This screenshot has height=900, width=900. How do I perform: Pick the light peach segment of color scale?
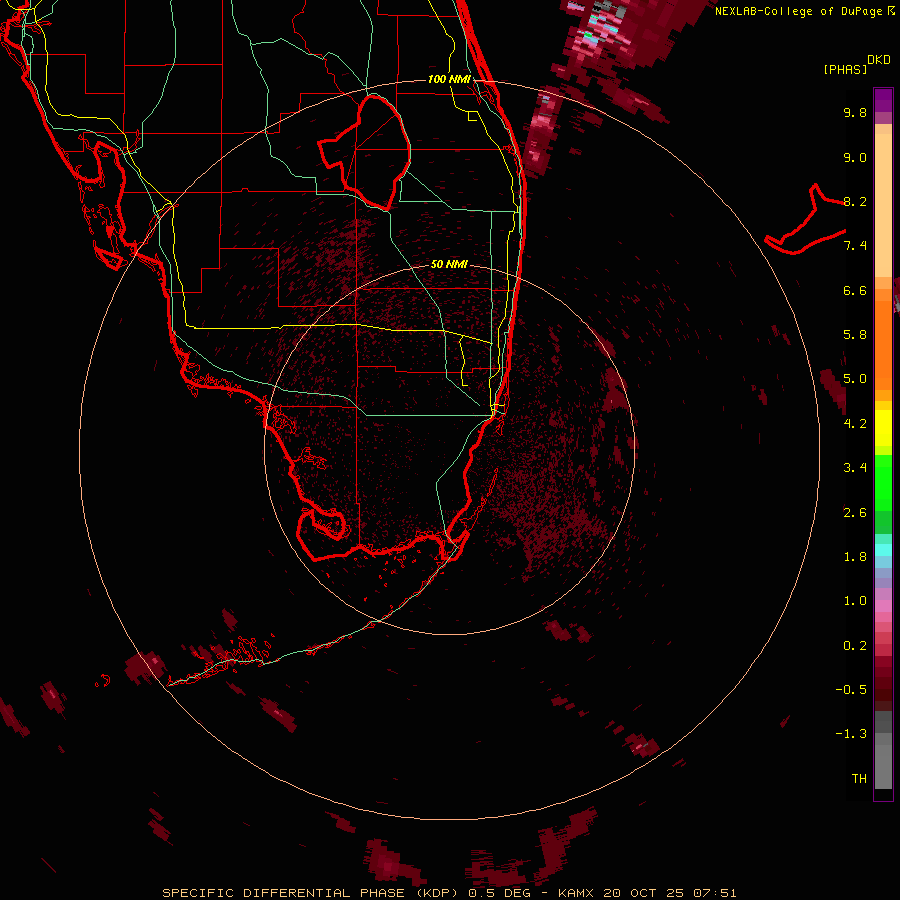pyautogui.click(x=883, y=205)
